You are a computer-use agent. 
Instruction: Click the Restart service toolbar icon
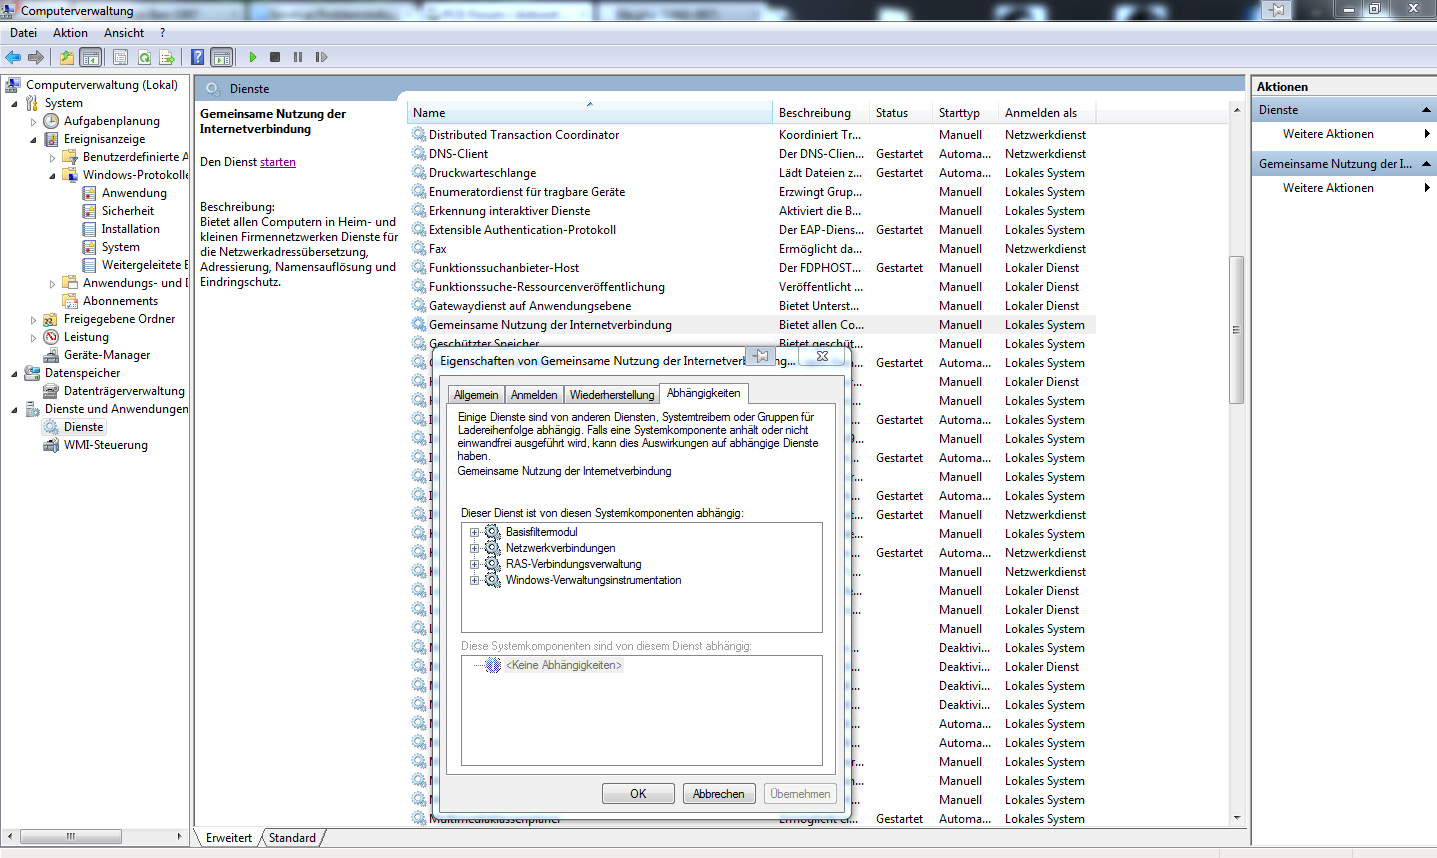[321, 57]
